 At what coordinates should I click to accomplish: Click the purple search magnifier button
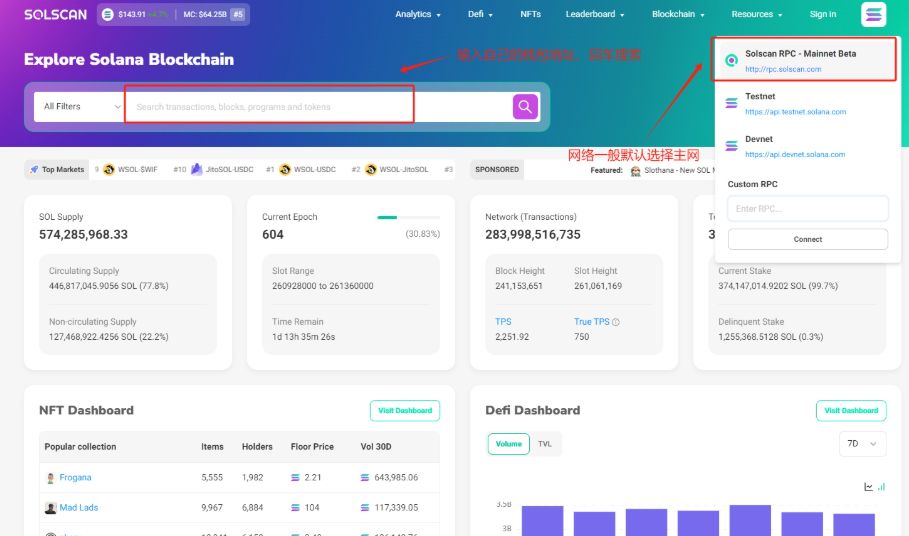click(x=525, y=107)
